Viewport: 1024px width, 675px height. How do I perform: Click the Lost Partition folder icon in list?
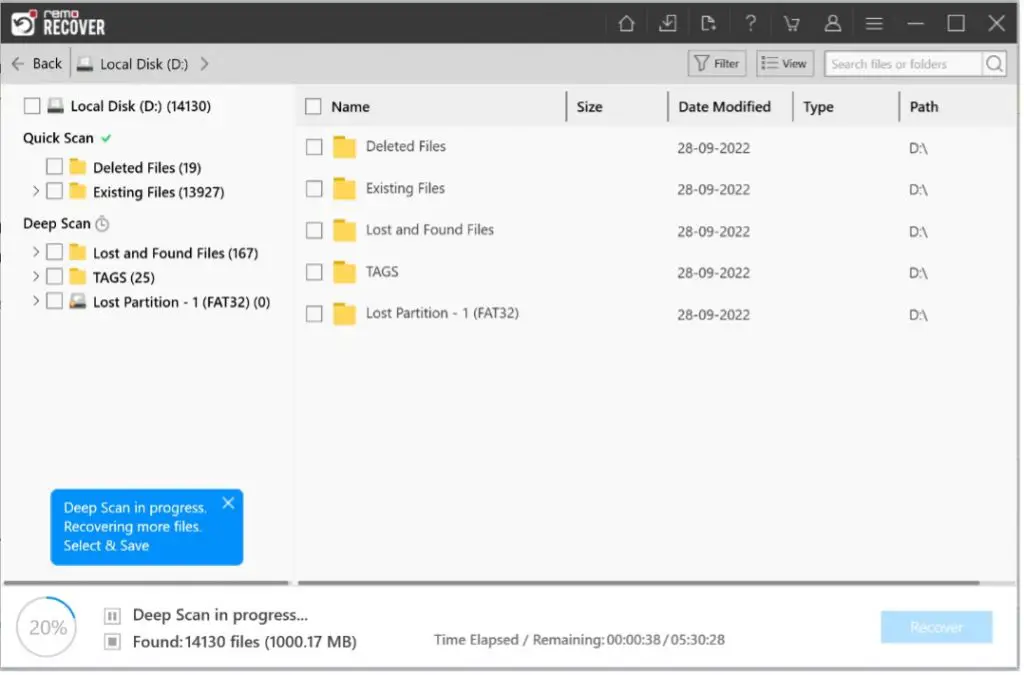(345, 315)
